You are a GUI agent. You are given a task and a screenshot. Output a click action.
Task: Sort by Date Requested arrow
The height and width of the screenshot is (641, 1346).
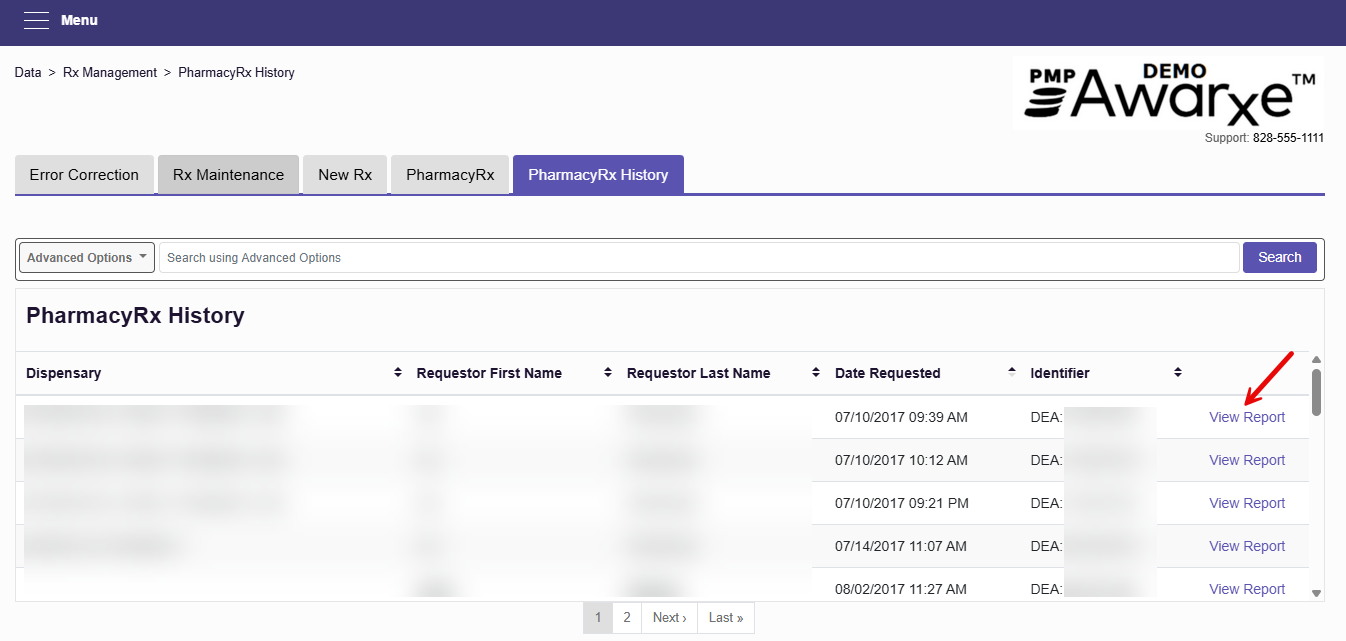(x=1012, y=373)
